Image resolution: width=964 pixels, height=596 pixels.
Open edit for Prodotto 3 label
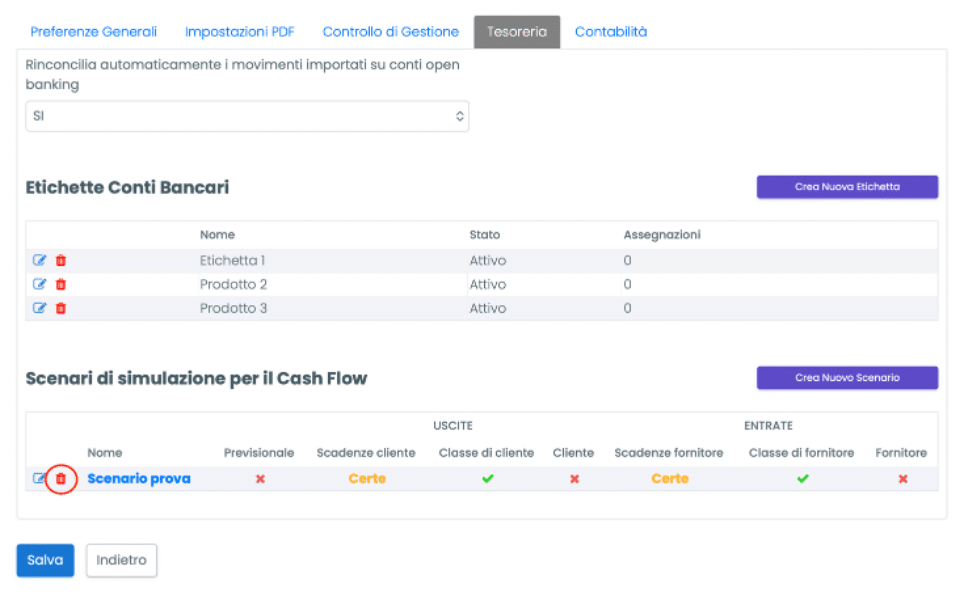(x=39, y=308)
